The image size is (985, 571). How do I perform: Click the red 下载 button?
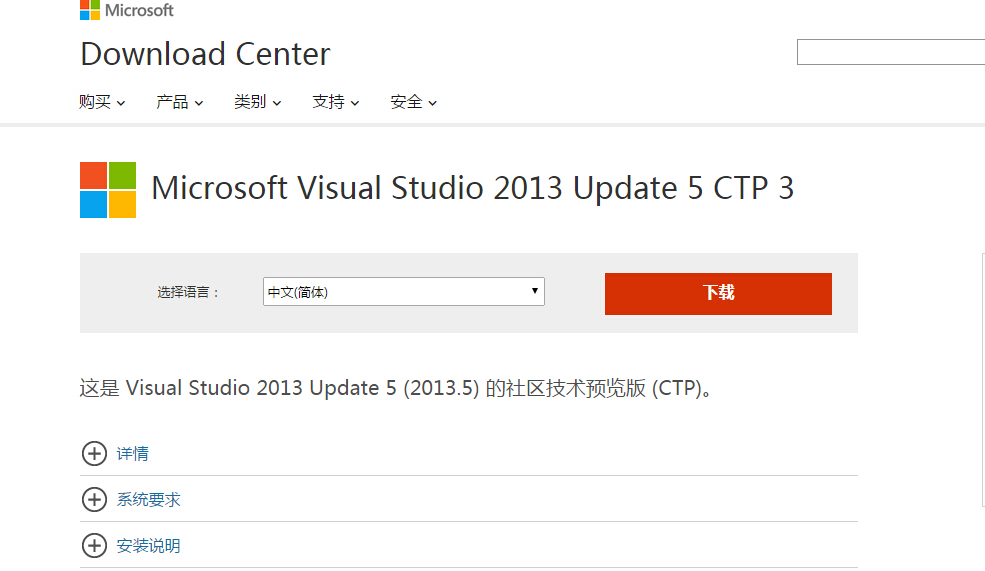tap(718, 293)
